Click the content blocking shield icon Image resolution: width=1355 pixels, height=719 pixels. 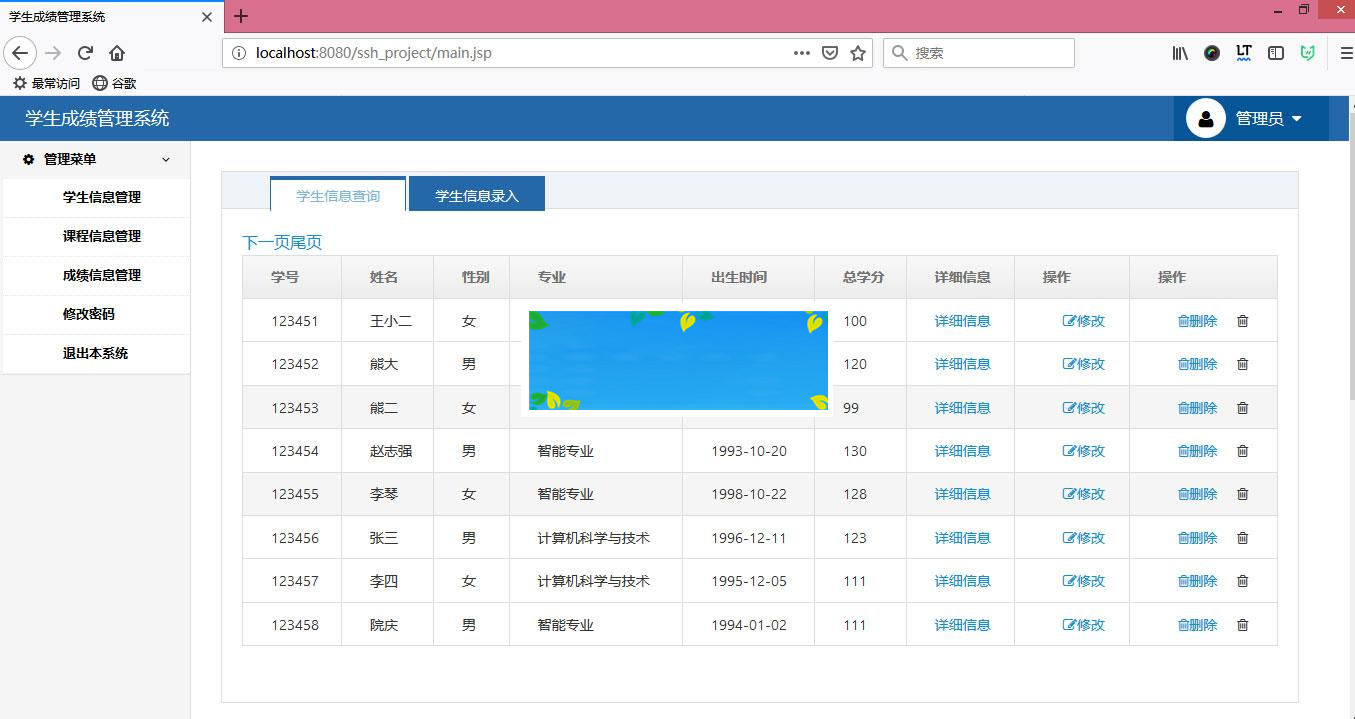click(x=830, y=53)
